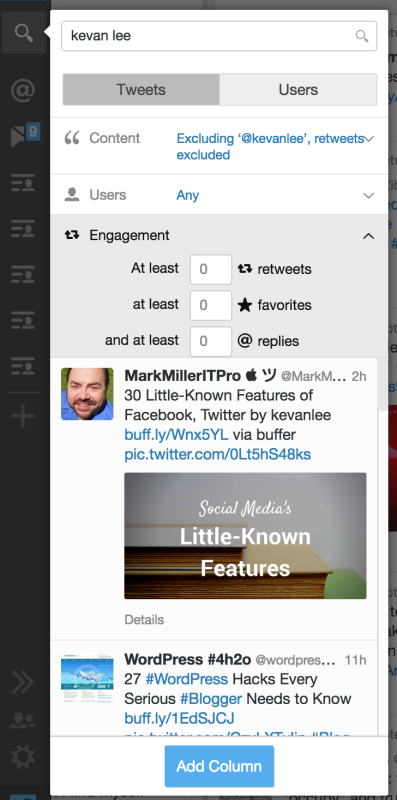The width and height of the screenshot is (397, 800).
Task: Open 'Little-Known Features' tweet image
Action: pos(245,536)
